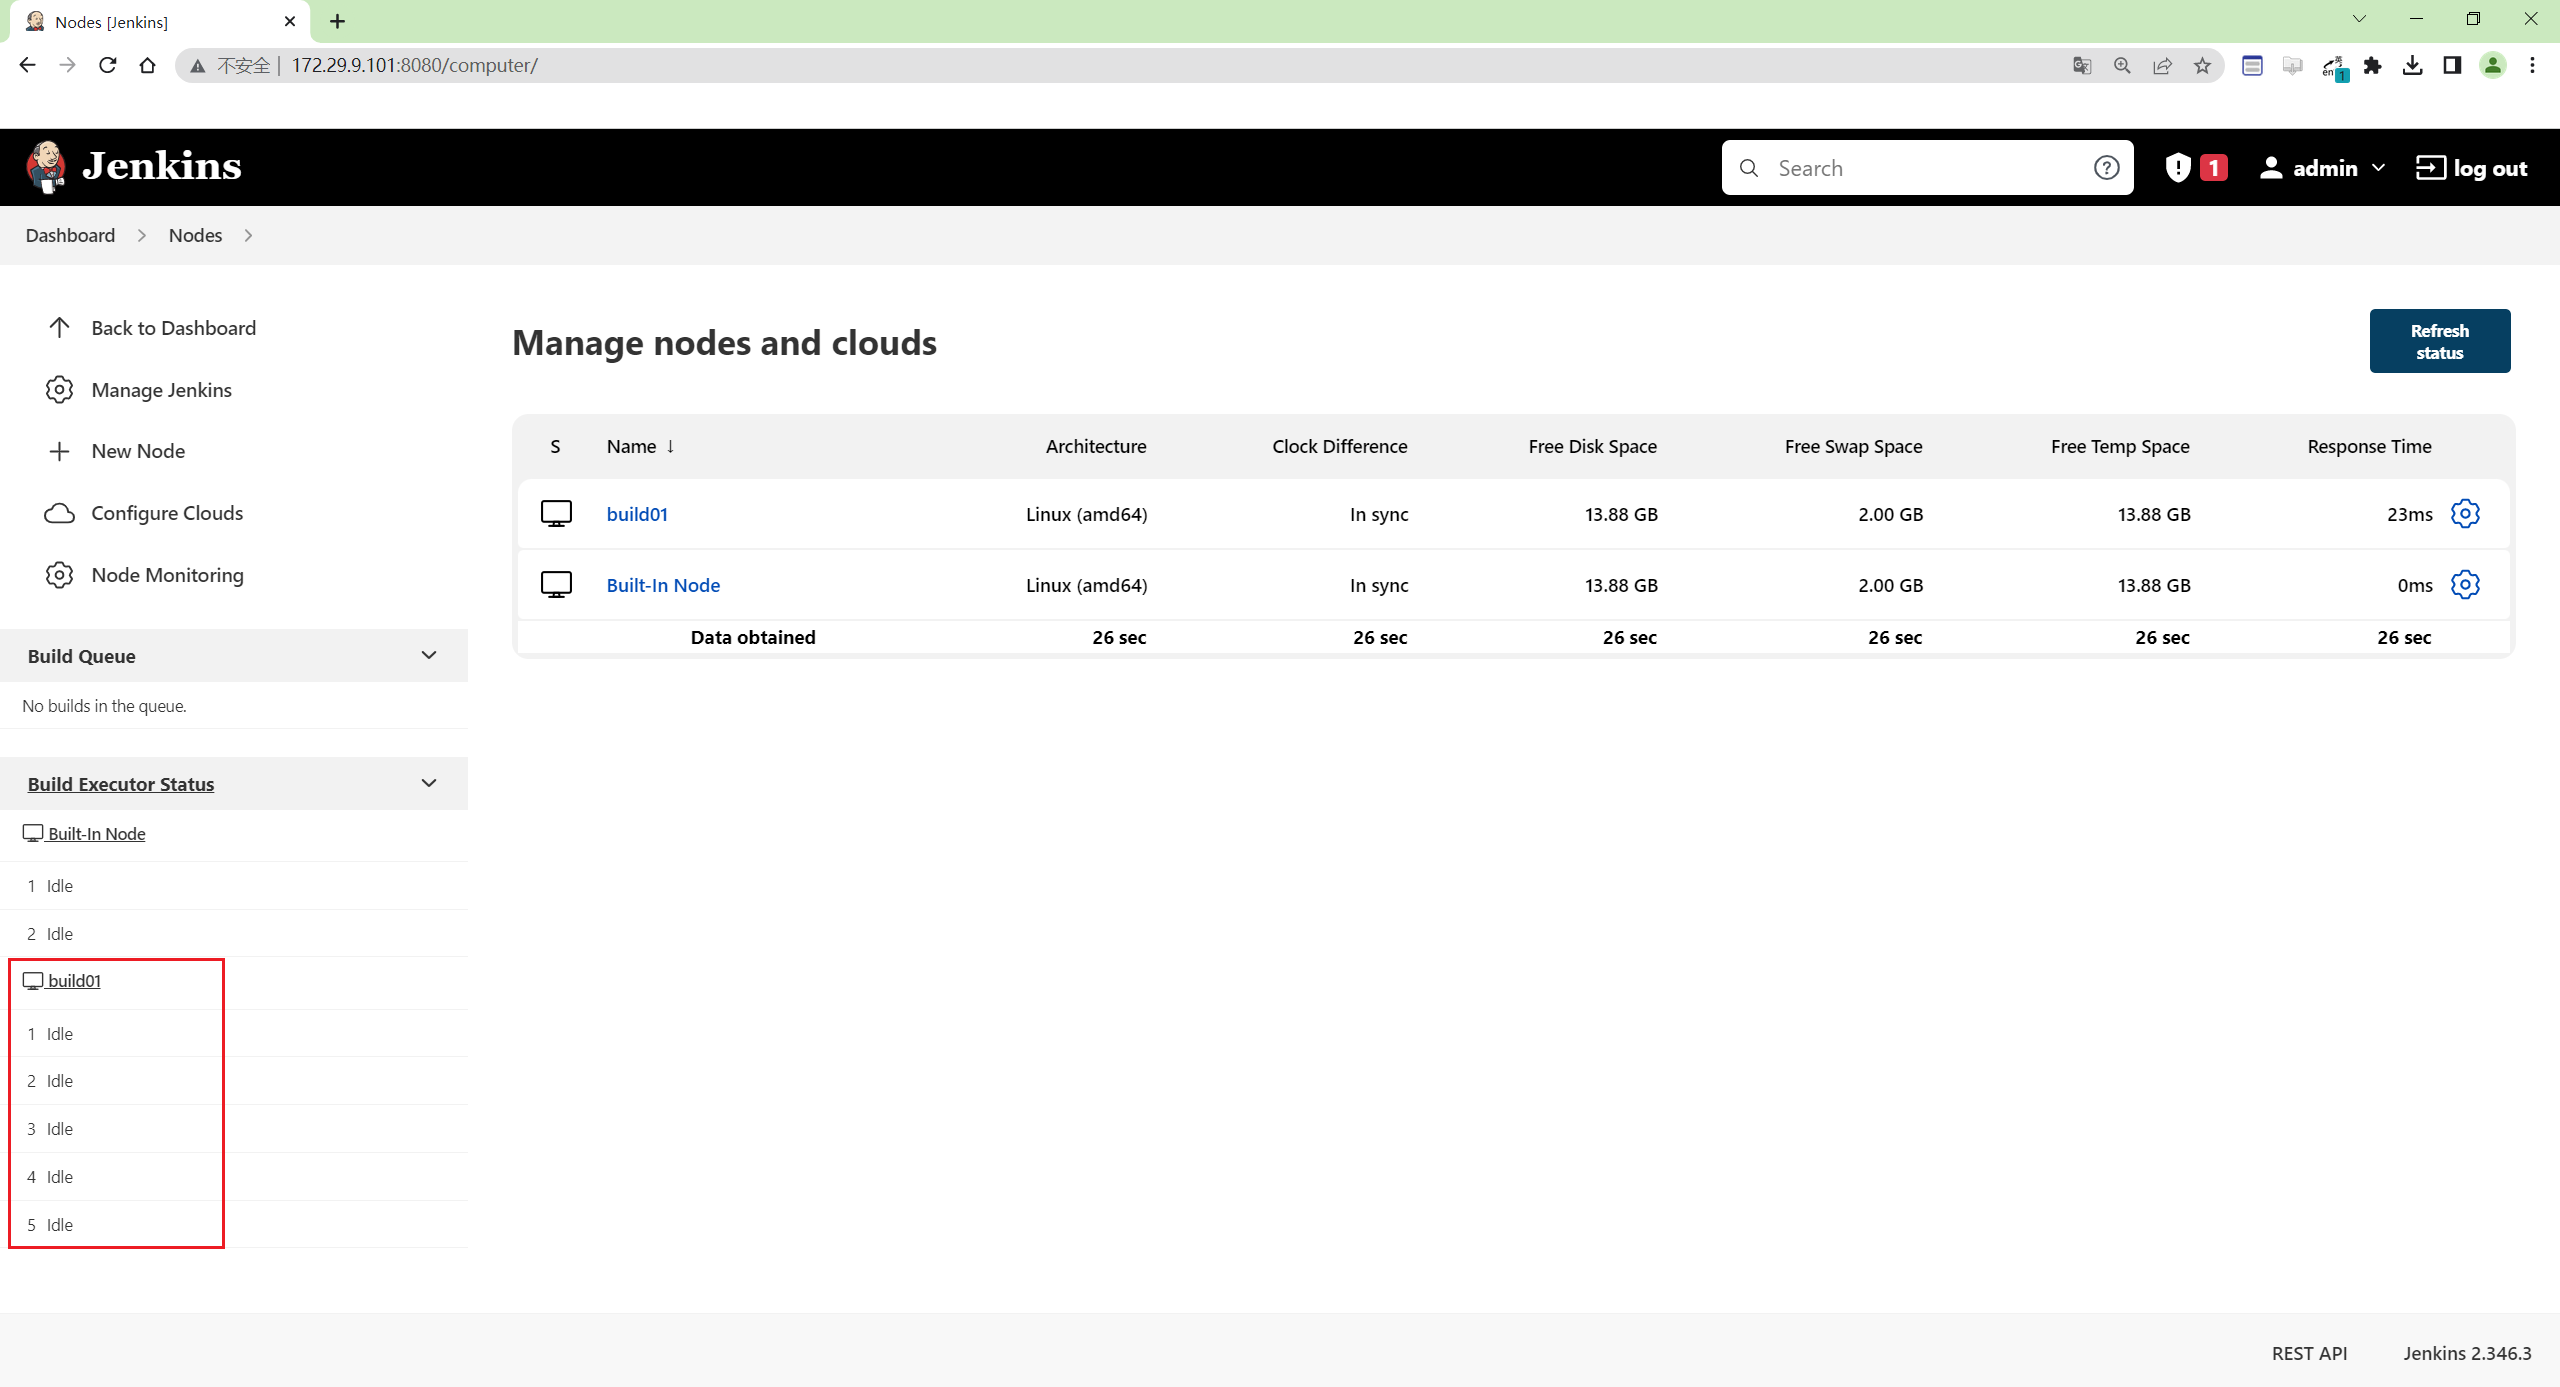Click the log out link
The width and height of the screenshot is (2560, 1387).
pyautogui.click(x=2471, y=168)
